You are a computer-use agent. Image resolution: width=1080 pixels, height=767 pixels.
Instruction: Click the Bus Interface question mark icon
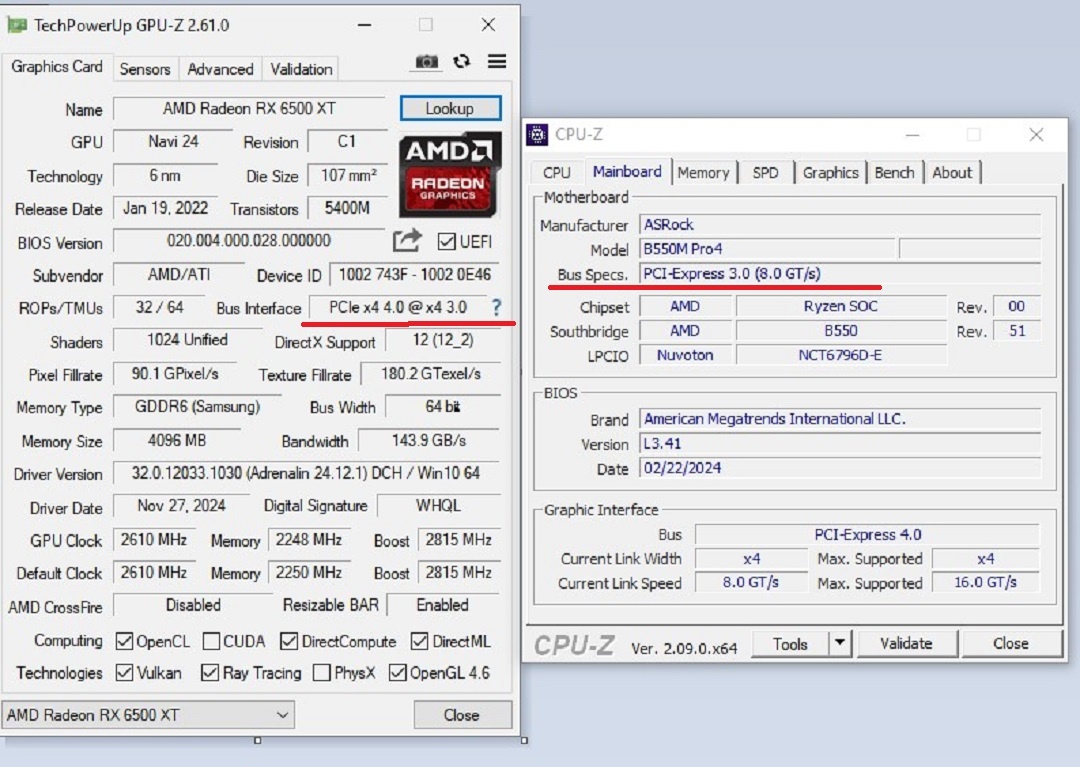[497, 307]
